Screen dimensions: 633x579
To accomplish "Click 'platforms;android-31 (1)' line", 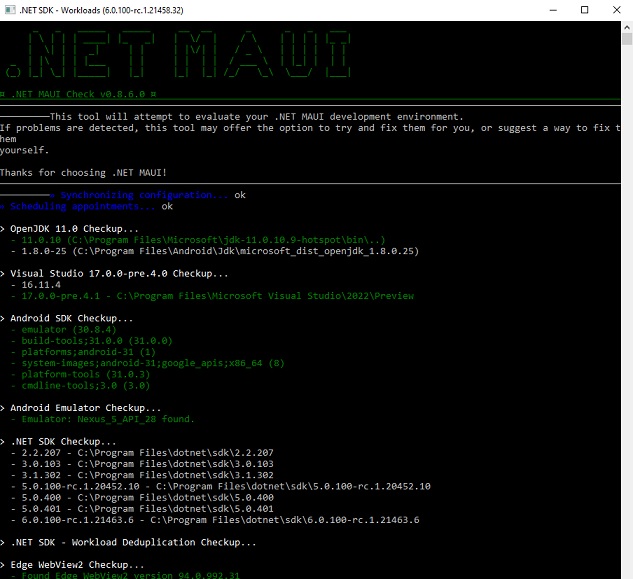I will pos(83,352).
